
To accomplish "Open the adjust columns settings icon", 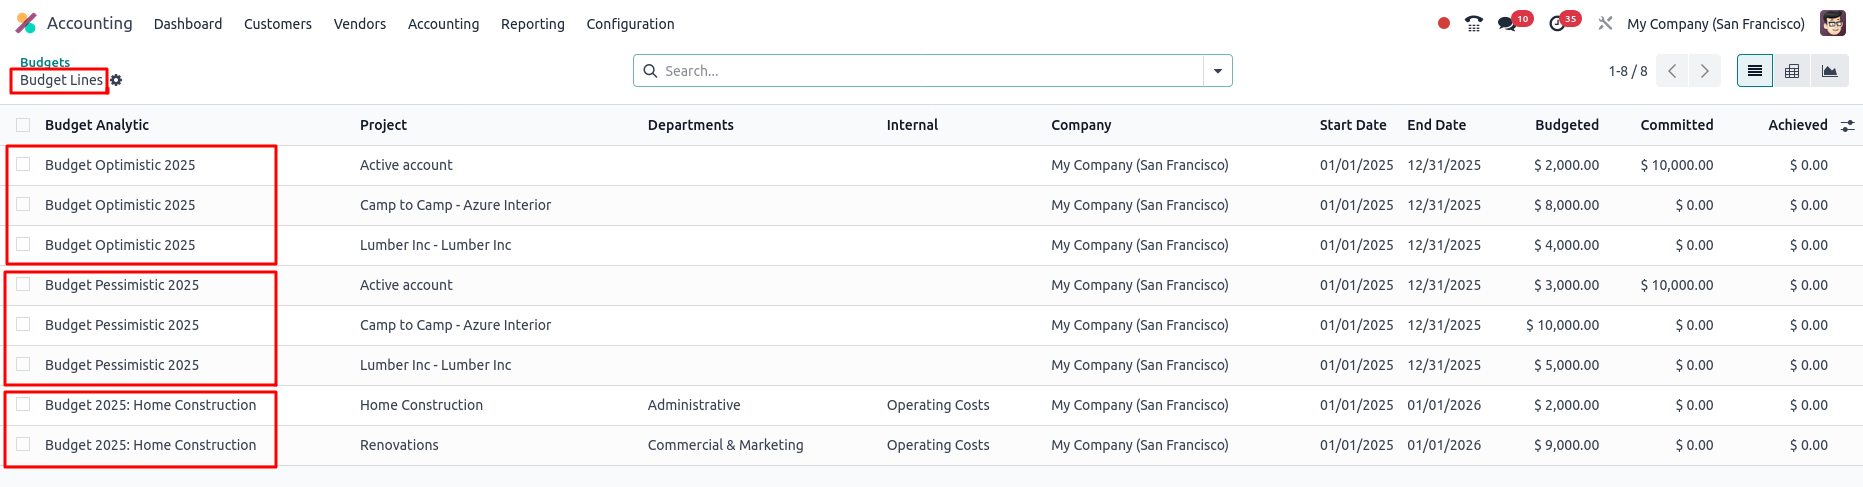I will [x=1847, y=125].
